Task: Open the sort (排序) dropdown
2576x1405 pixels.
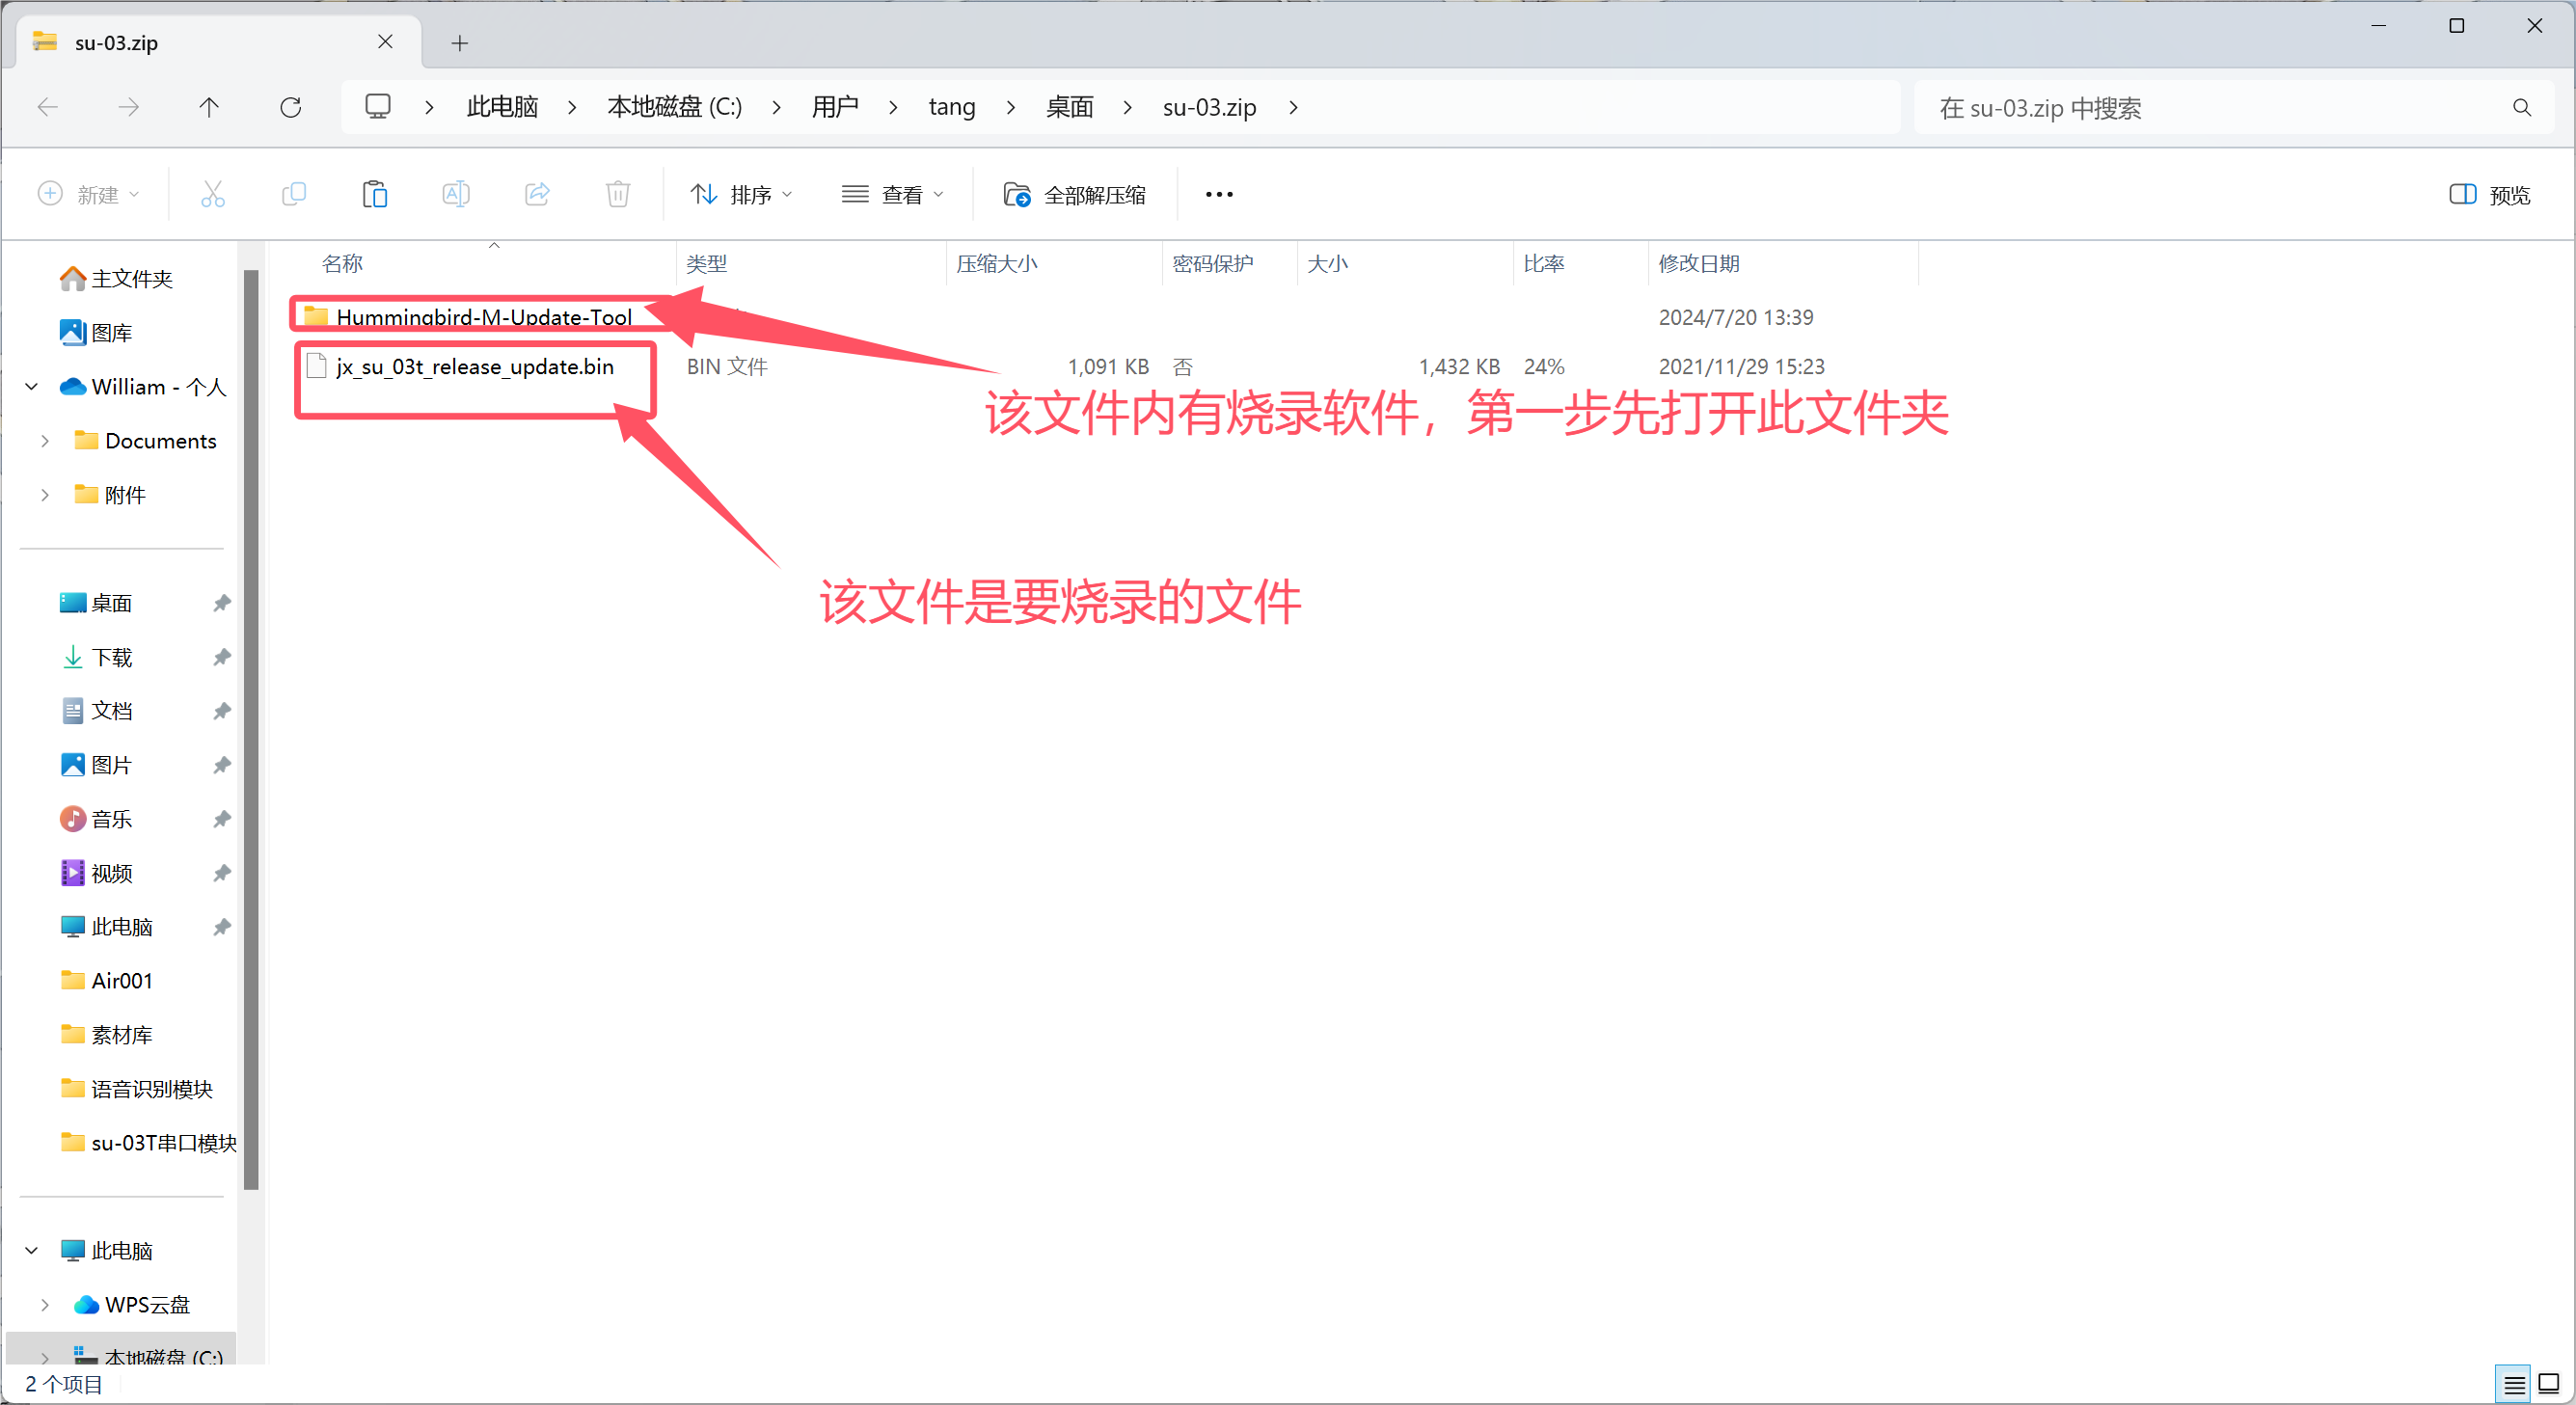Action: [x=741, y=194]
